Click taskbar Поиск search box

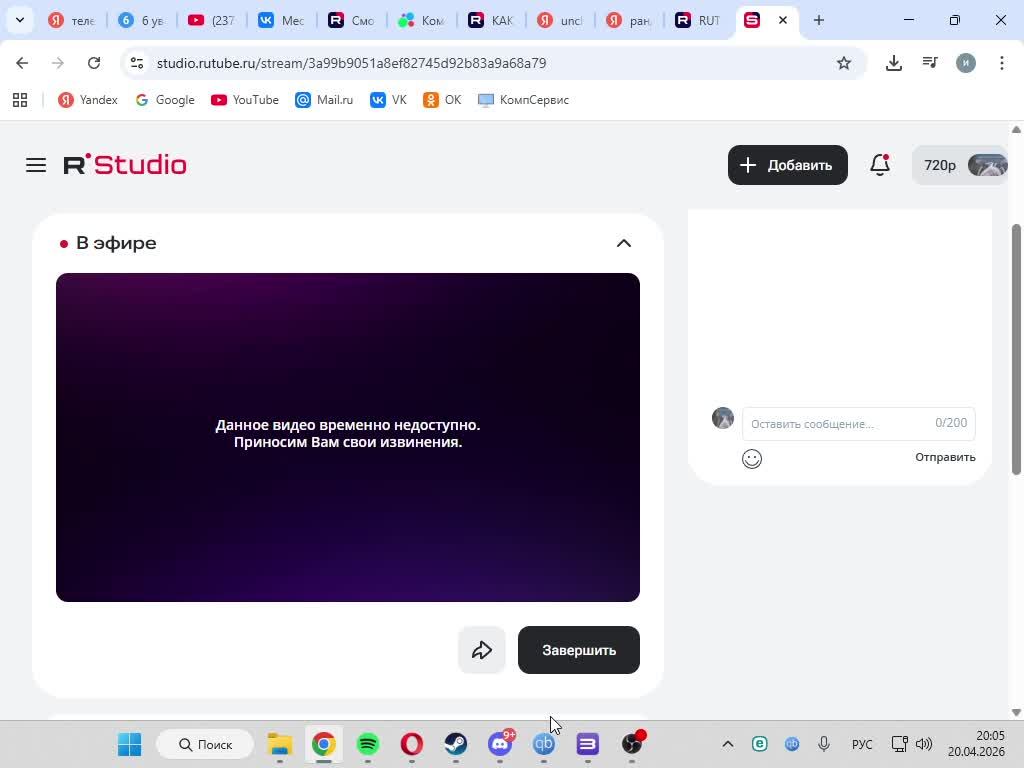pos(205,744)
